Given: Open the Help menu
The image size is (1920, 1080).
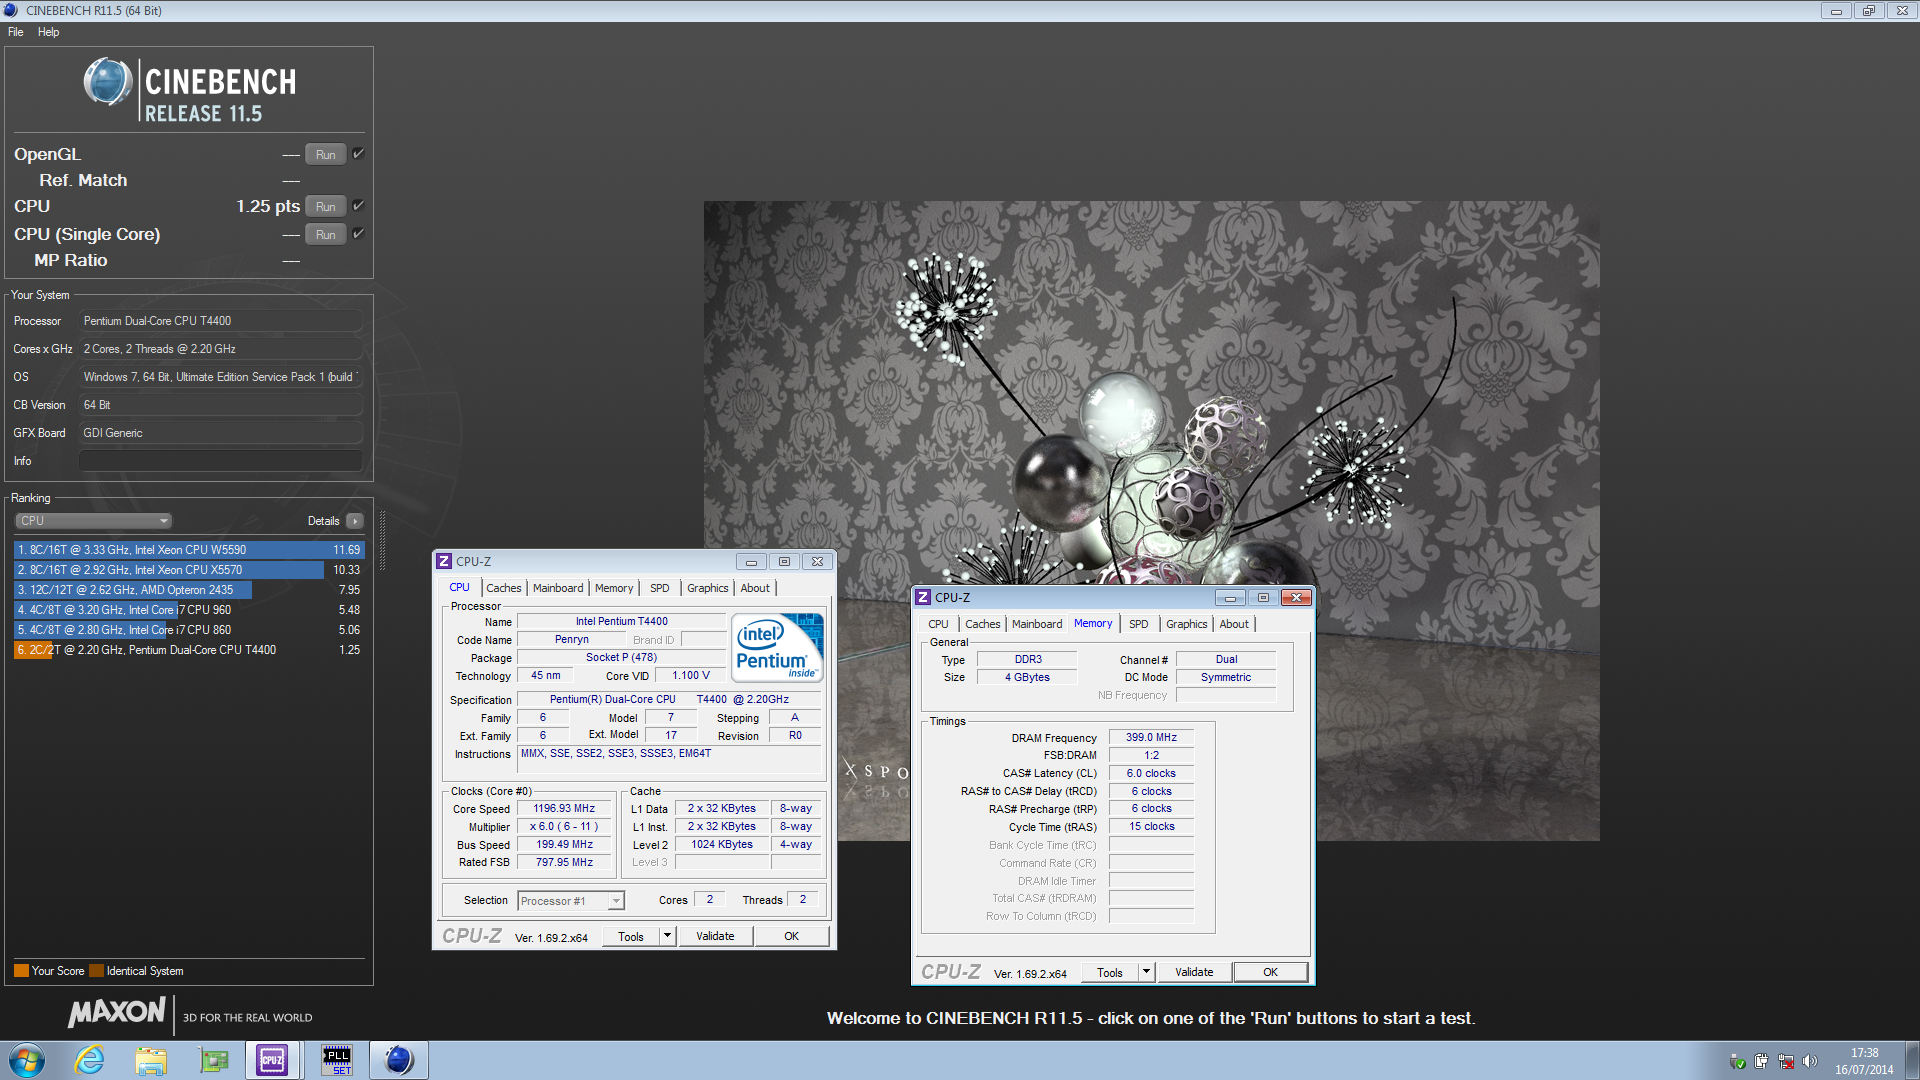Looking at the screenshot, I should tap(48, 32).
